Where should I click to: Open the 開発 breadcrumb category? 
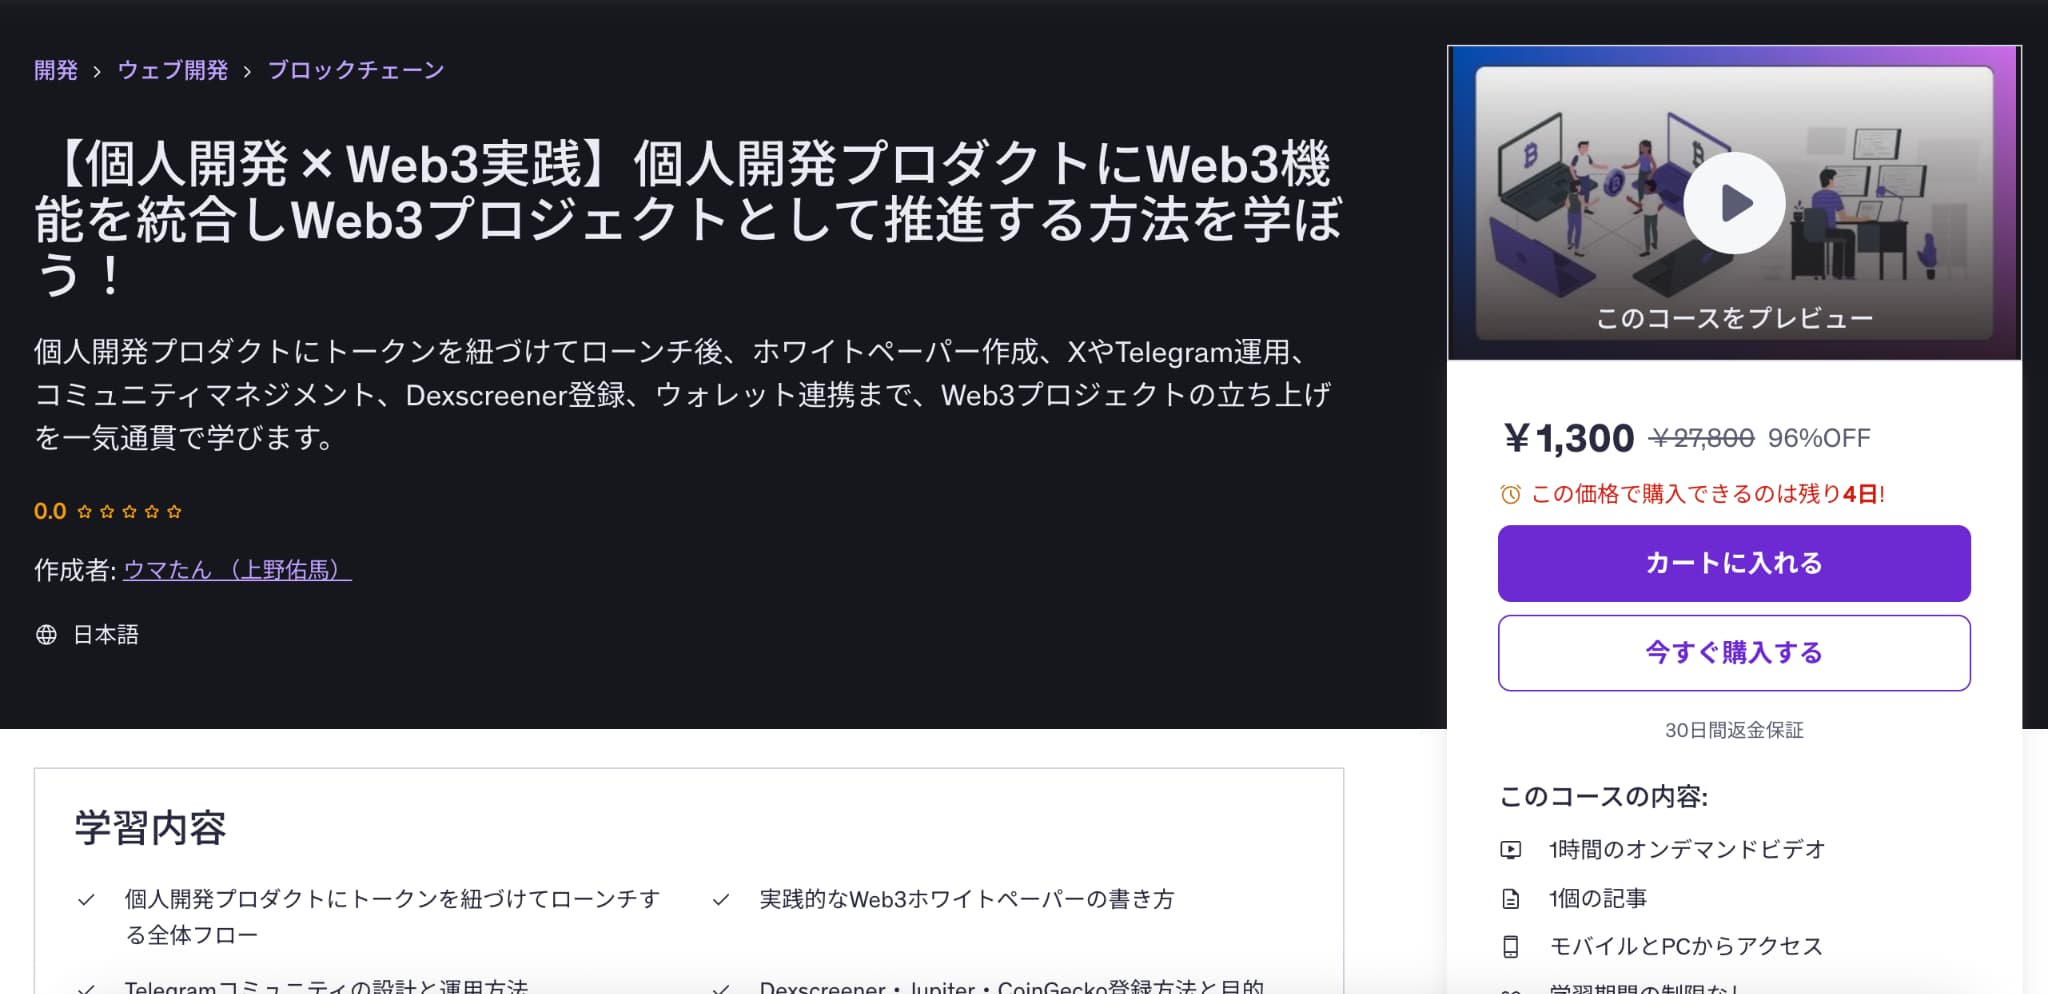pos(56,70)
